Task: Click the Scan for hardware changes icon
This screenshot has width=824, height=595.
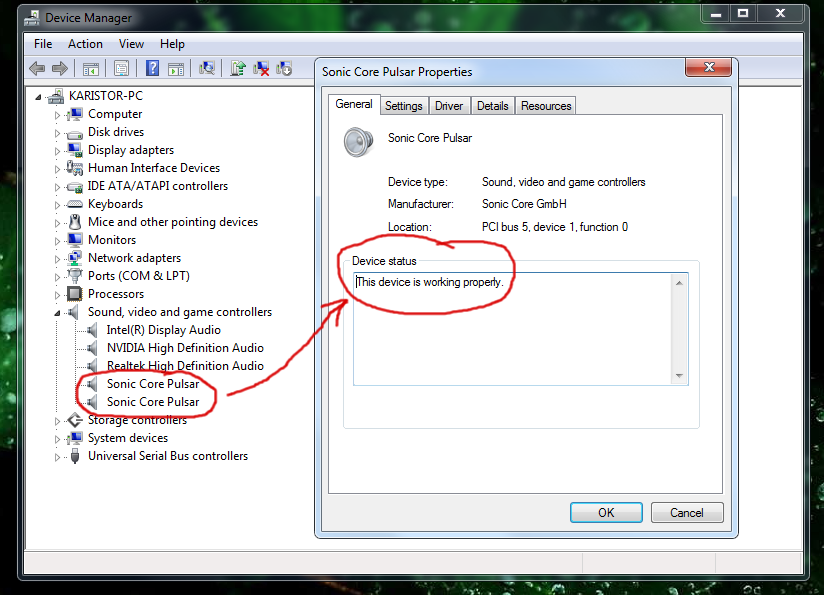Action: coord(207,68)
